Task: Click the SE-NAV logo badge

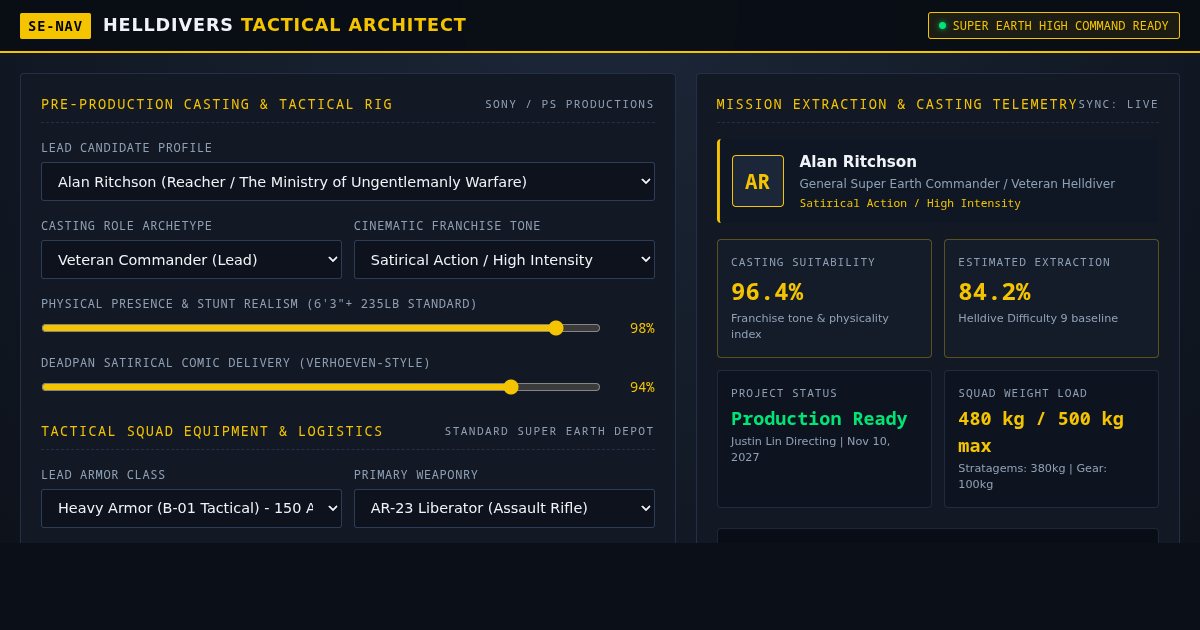Action: pos(55,26)
